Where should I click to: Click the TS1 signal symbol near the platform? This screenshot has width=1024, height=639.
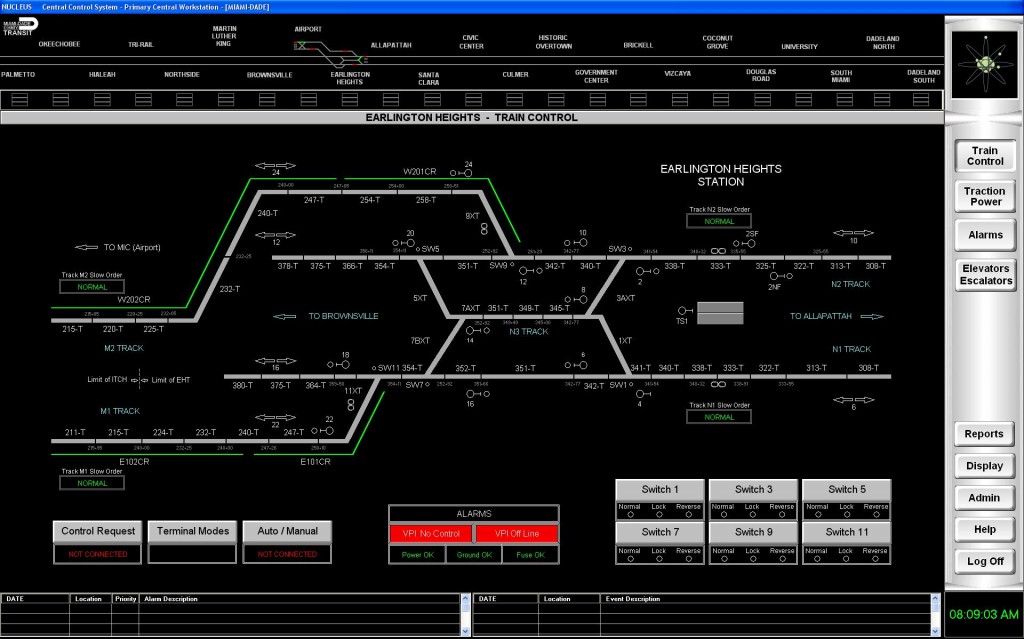(684, 310)
